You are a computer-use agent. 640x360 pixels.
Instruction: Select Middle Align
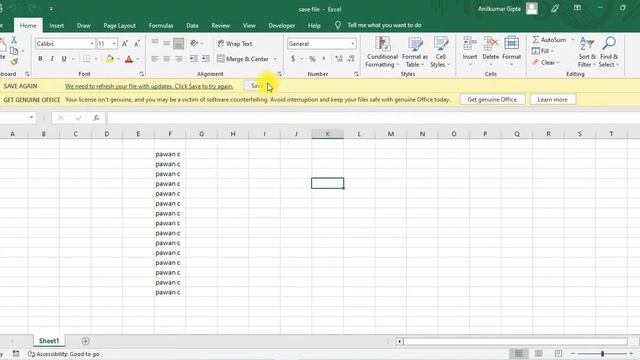pyautogui.click(x=167, y=43)
